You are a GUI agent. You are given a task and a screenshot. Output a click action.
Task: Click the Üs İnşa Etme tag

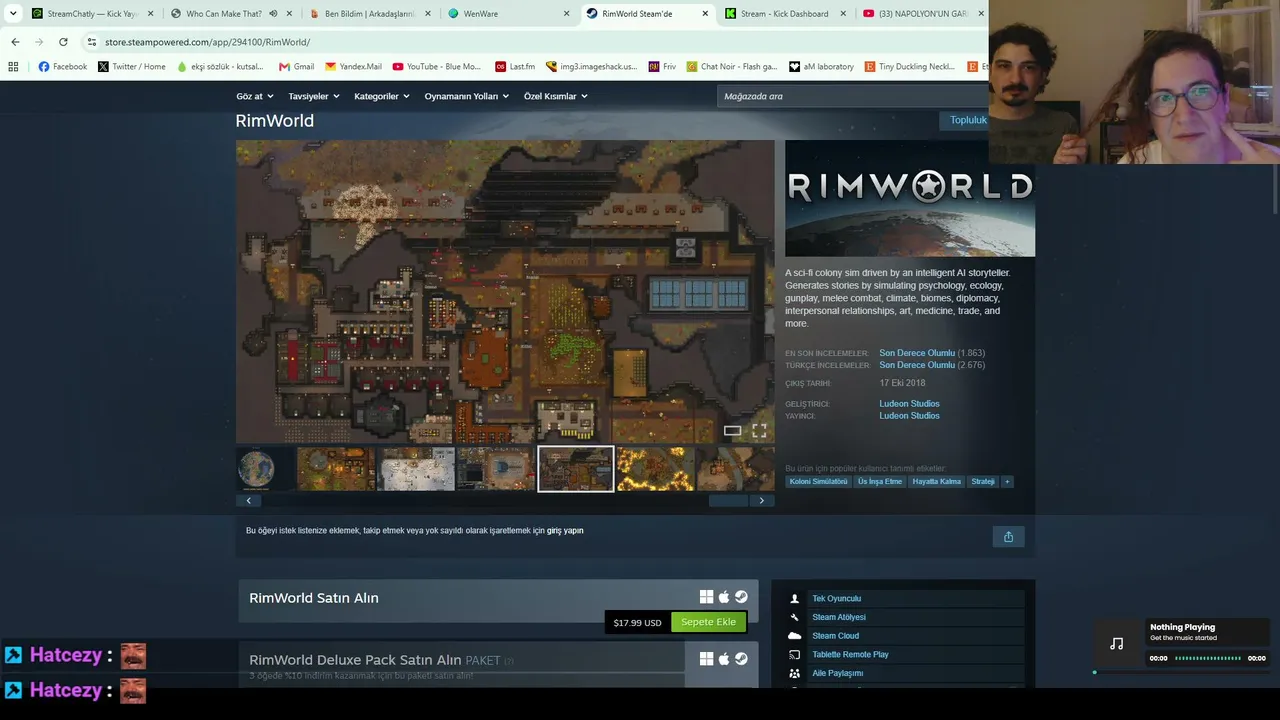(x=880, y=482)
